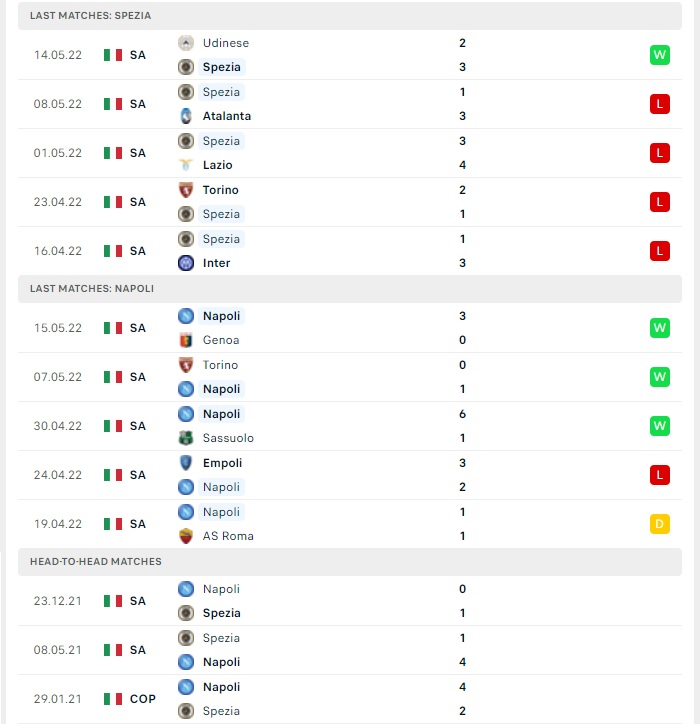This screenshot has height=724, width=700.
Task: Select the Last Matches: Napoli header
Action: [350, 289]
